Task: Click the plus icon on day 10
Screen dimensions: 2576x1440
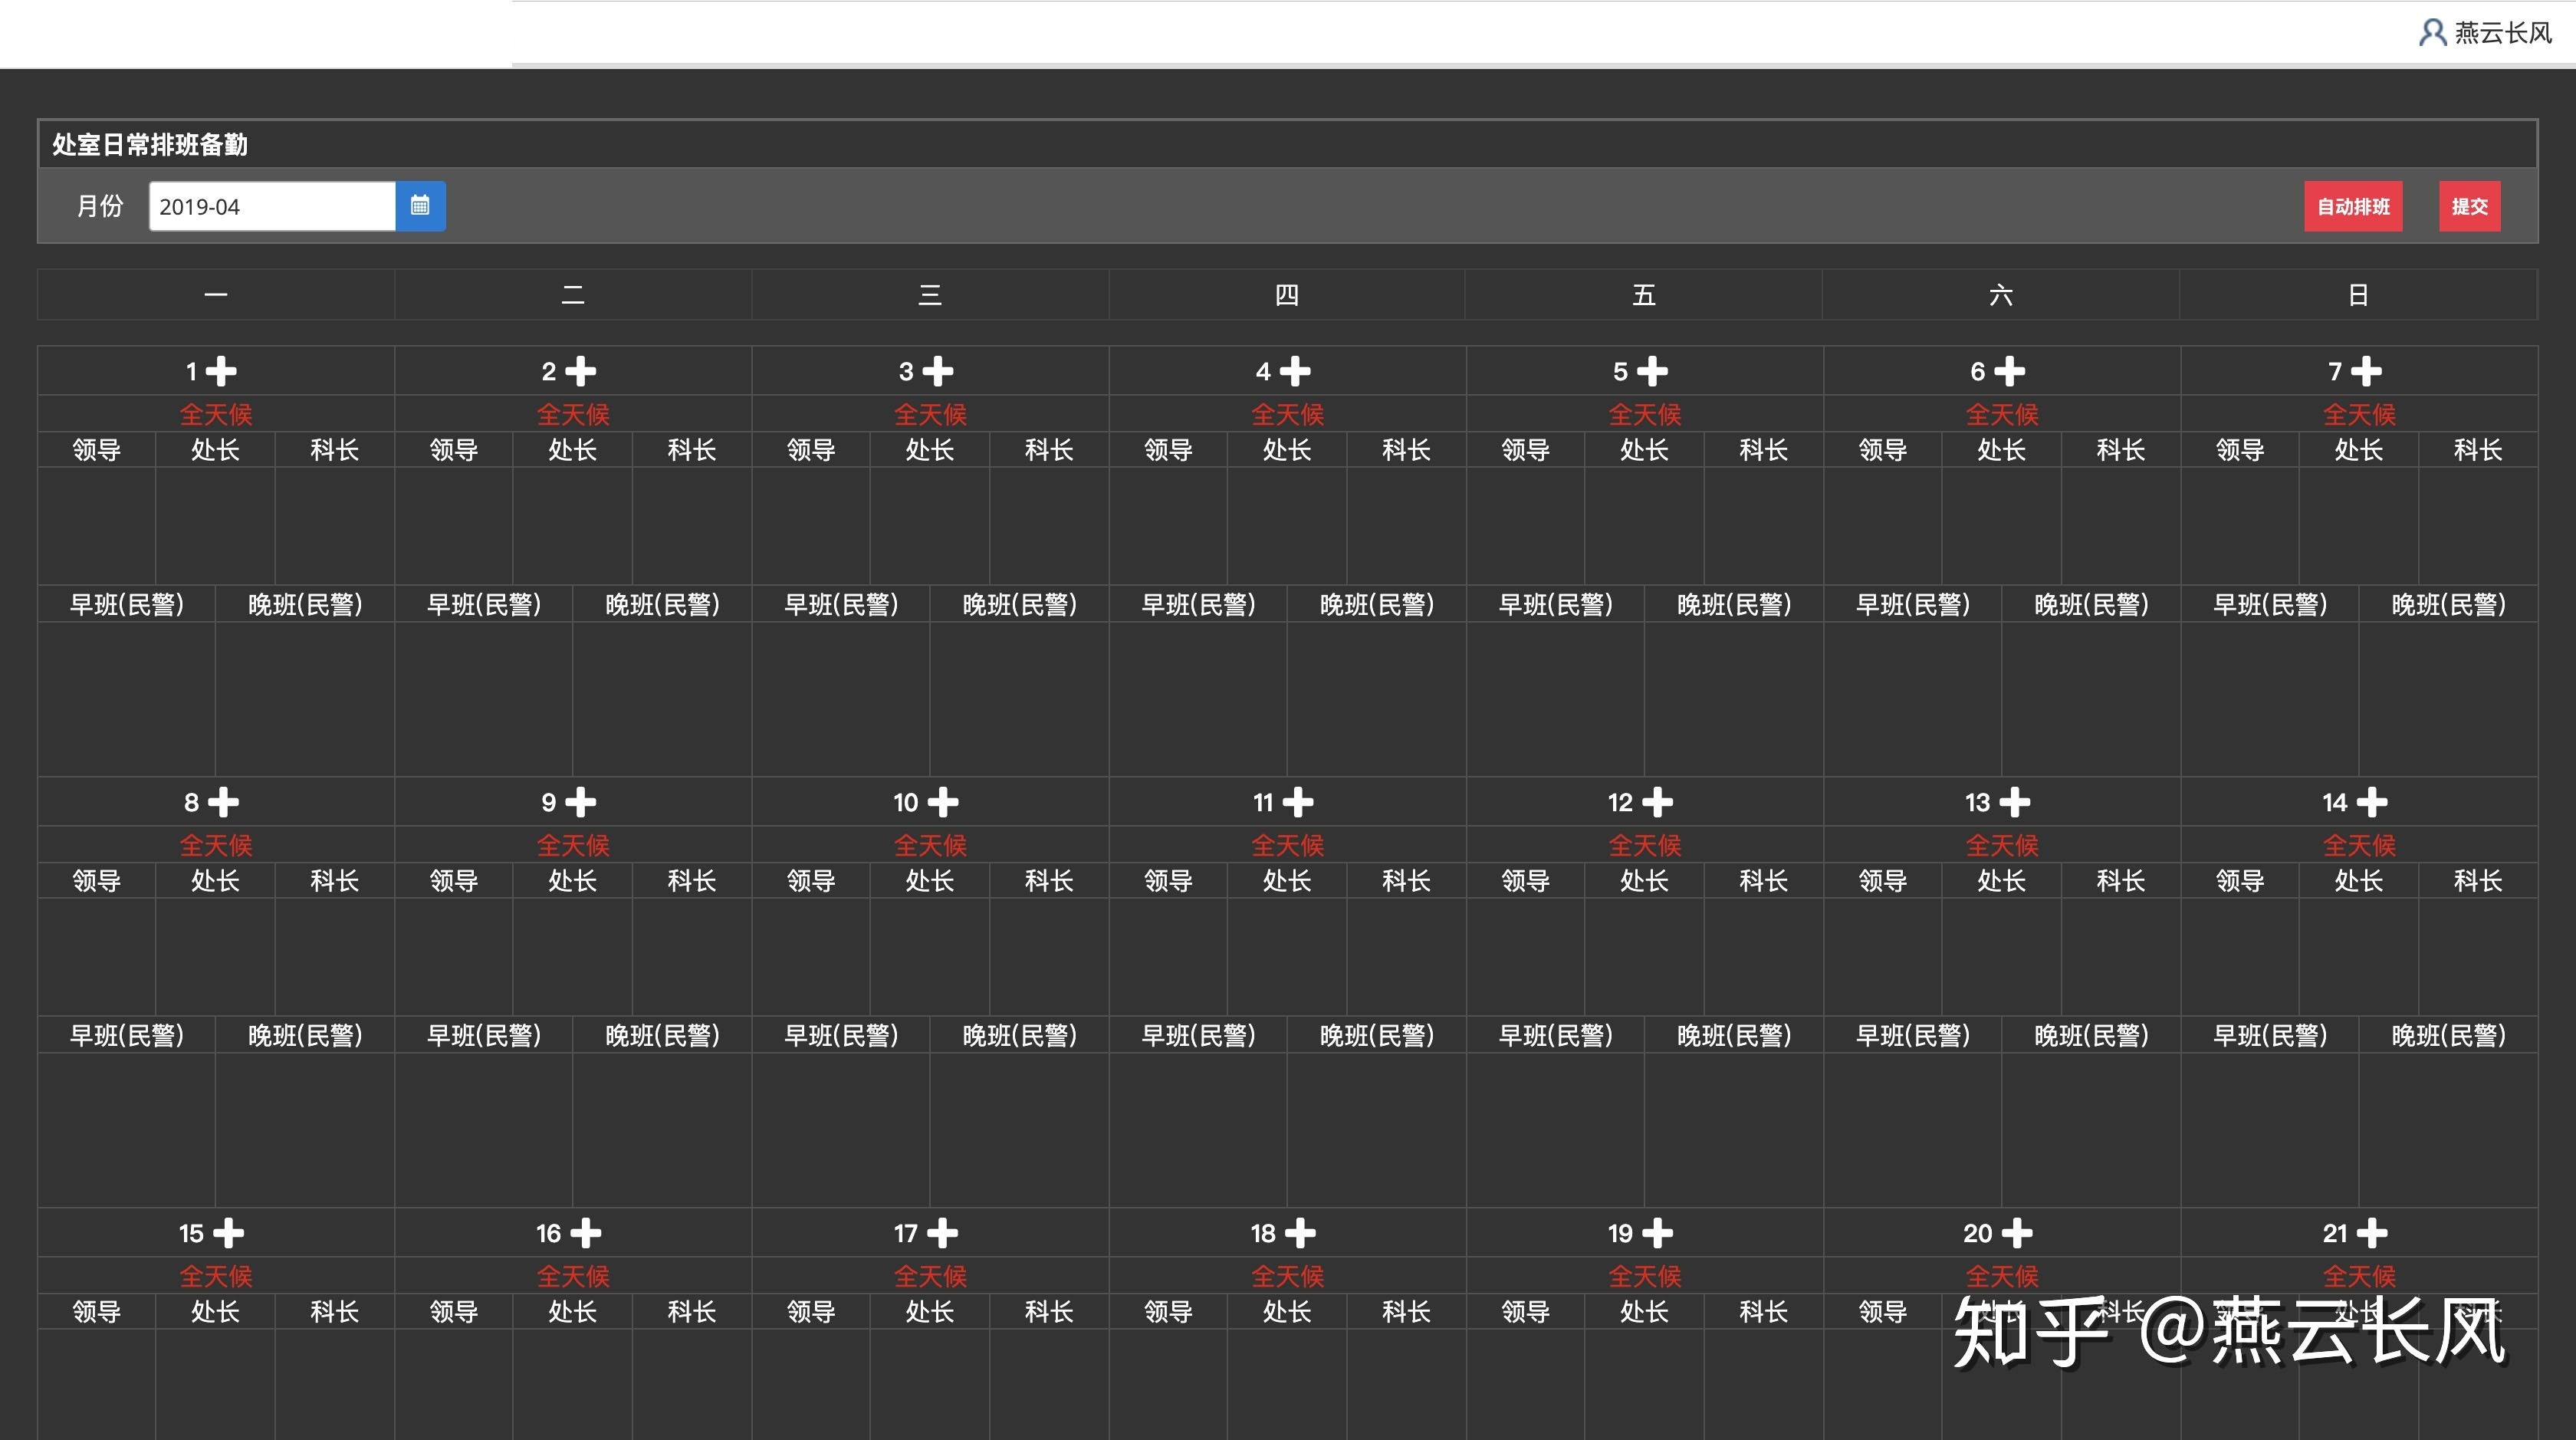Action: click(x=942, y=801)
